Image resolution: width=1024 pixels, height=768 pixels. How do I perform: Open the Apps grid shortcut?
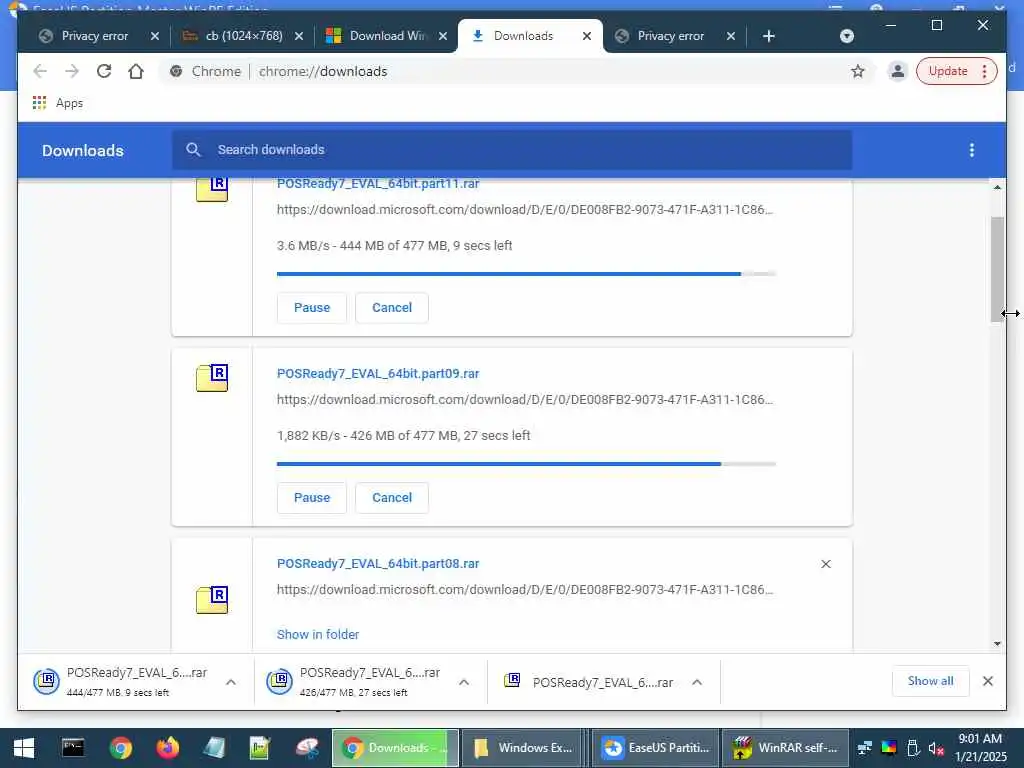[57, 103]
